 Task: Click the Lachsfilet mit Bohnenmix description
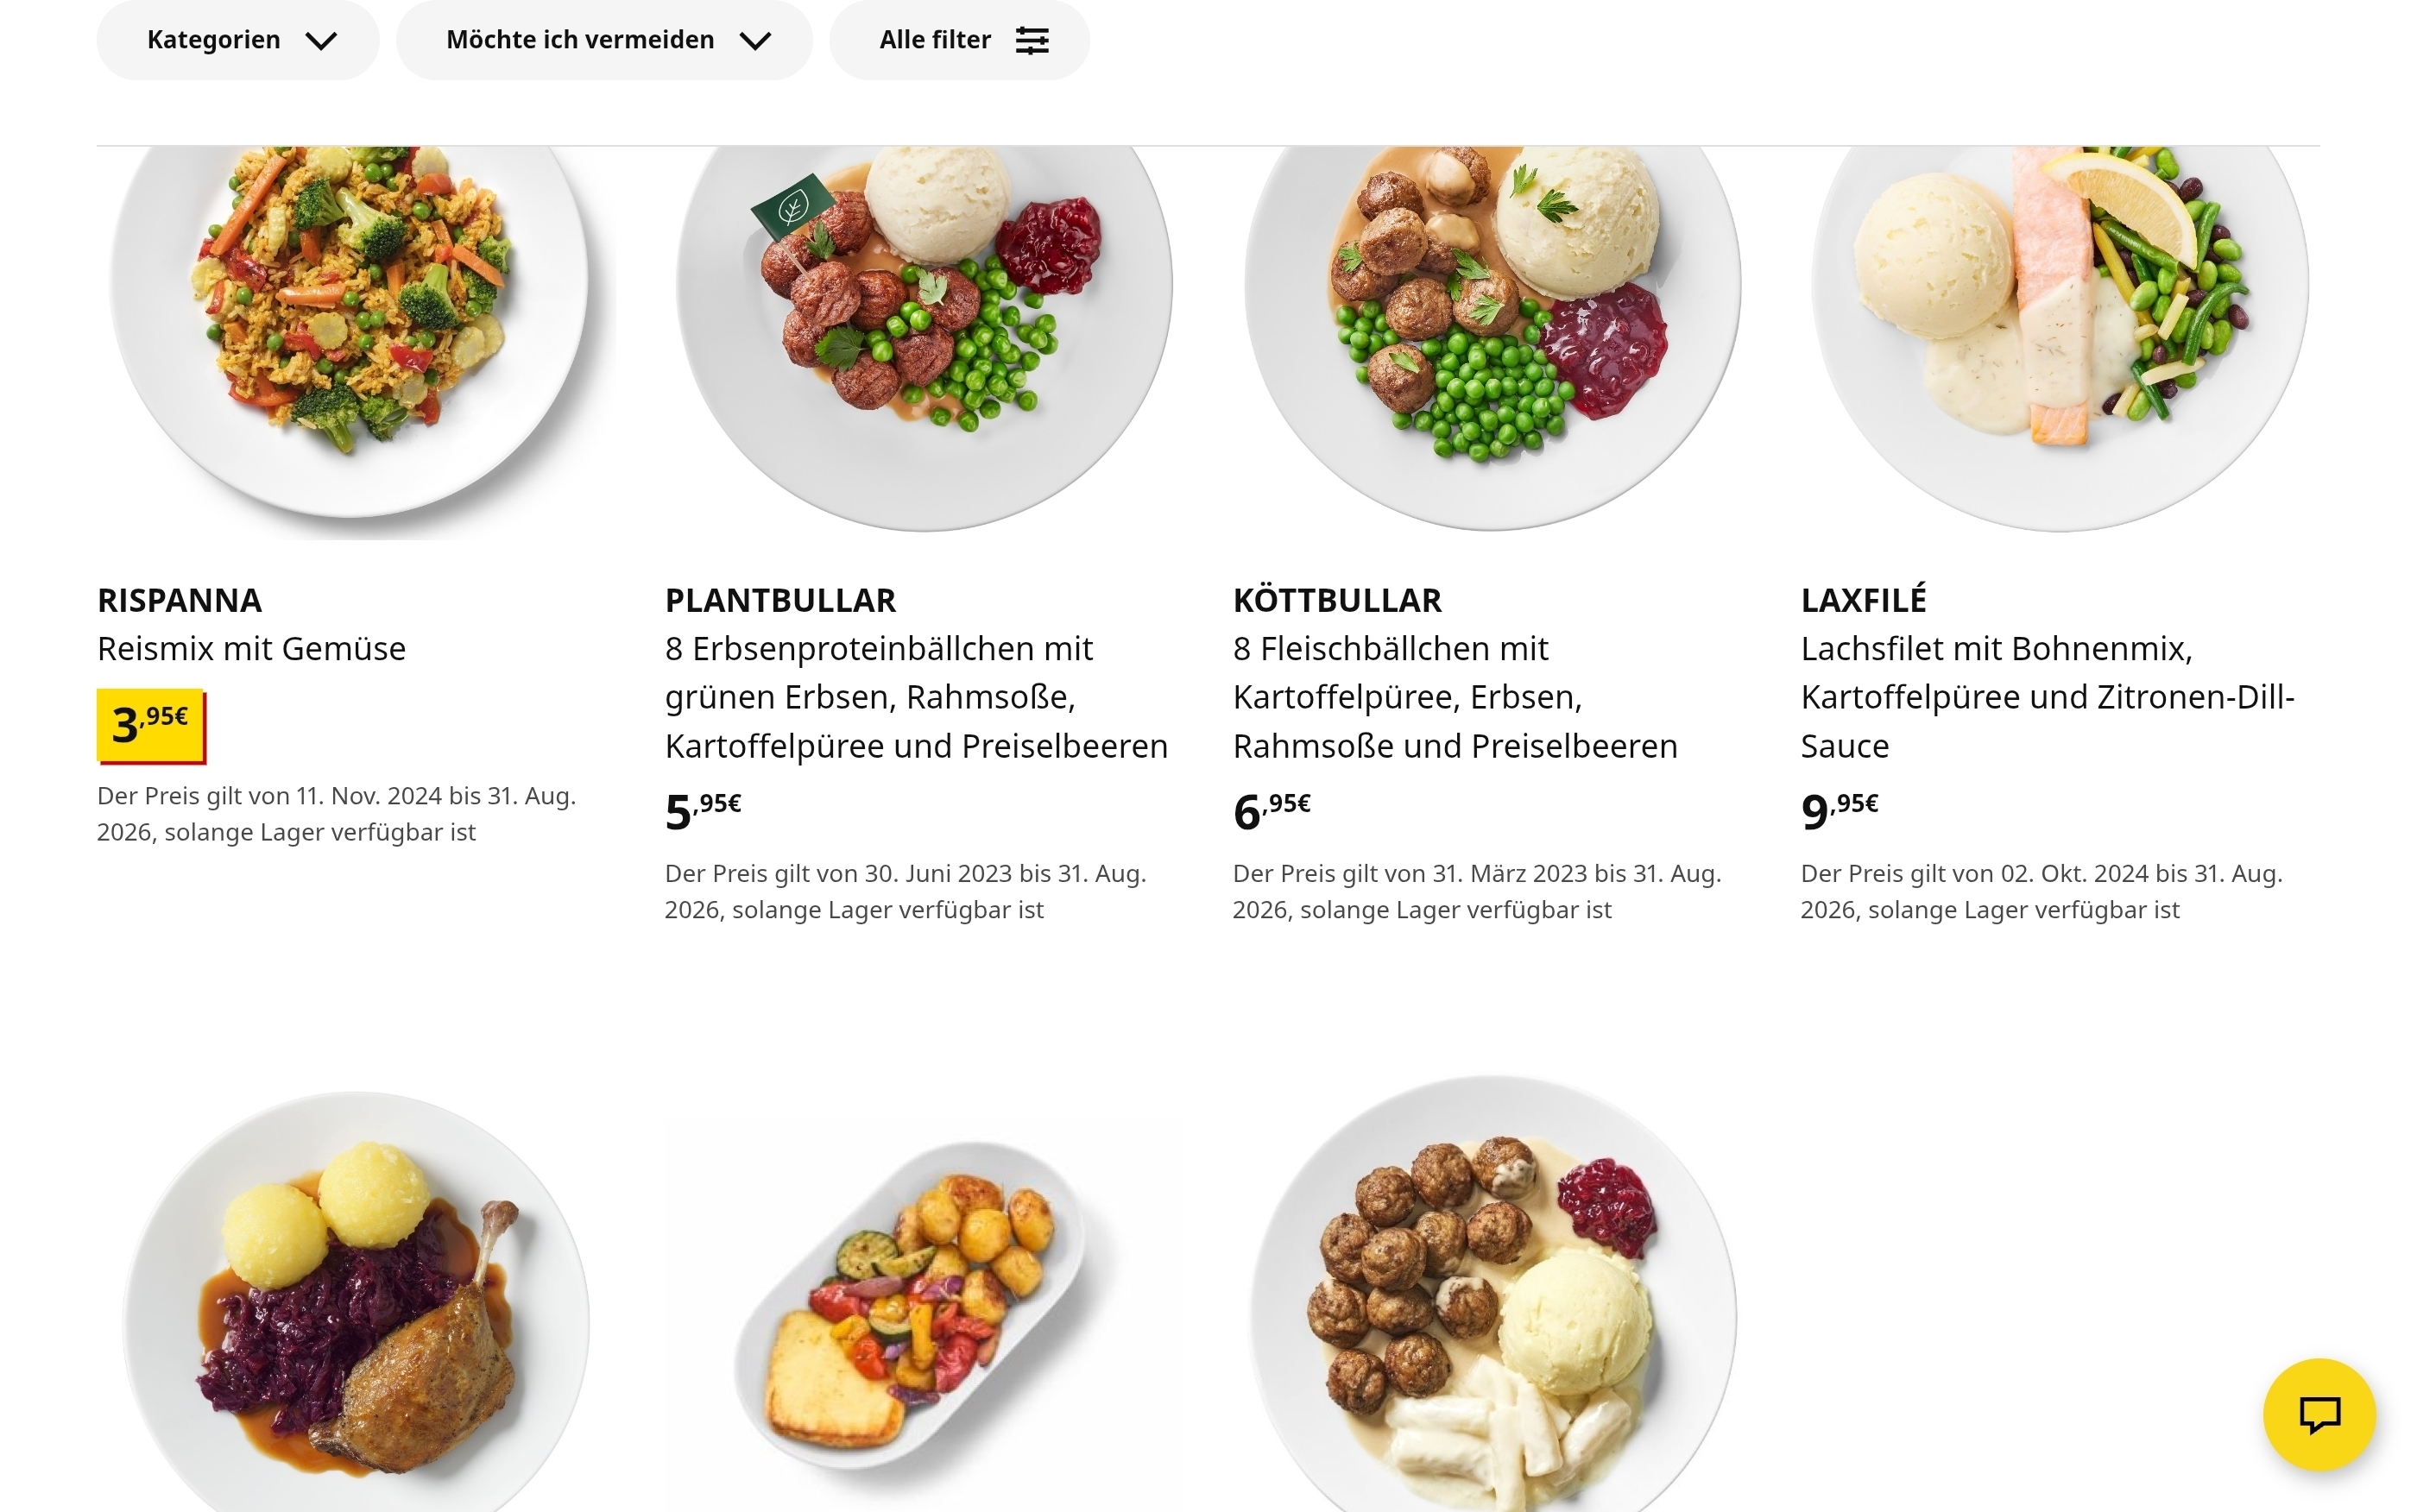click(x=2046, y=697)
